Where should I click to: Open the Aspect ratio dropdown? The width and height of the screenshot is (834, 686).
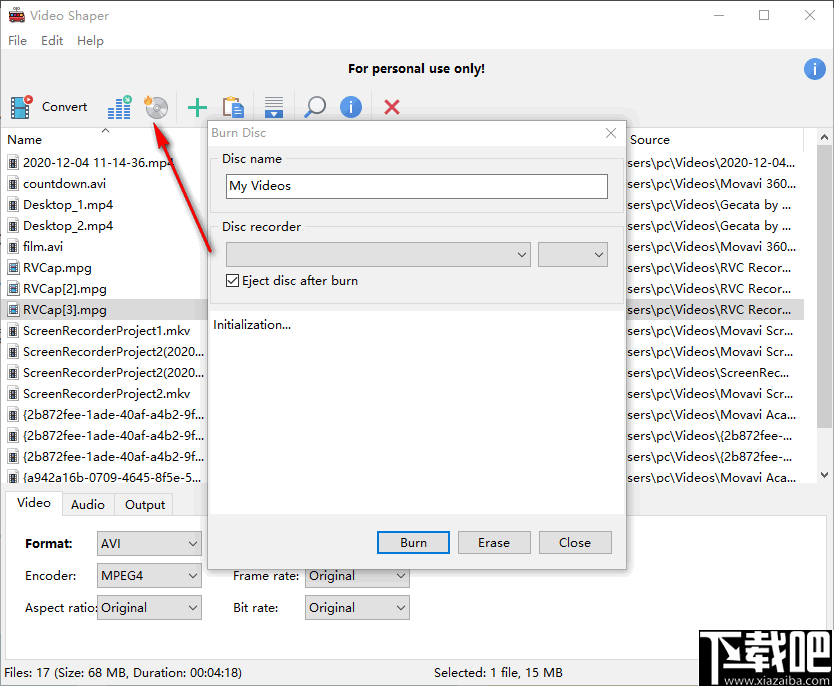[x=149, y=608]
